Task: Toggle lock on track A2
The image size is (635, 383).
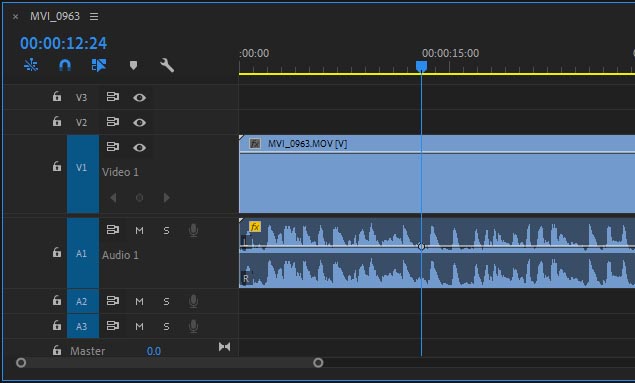Action: pos(57,300)
